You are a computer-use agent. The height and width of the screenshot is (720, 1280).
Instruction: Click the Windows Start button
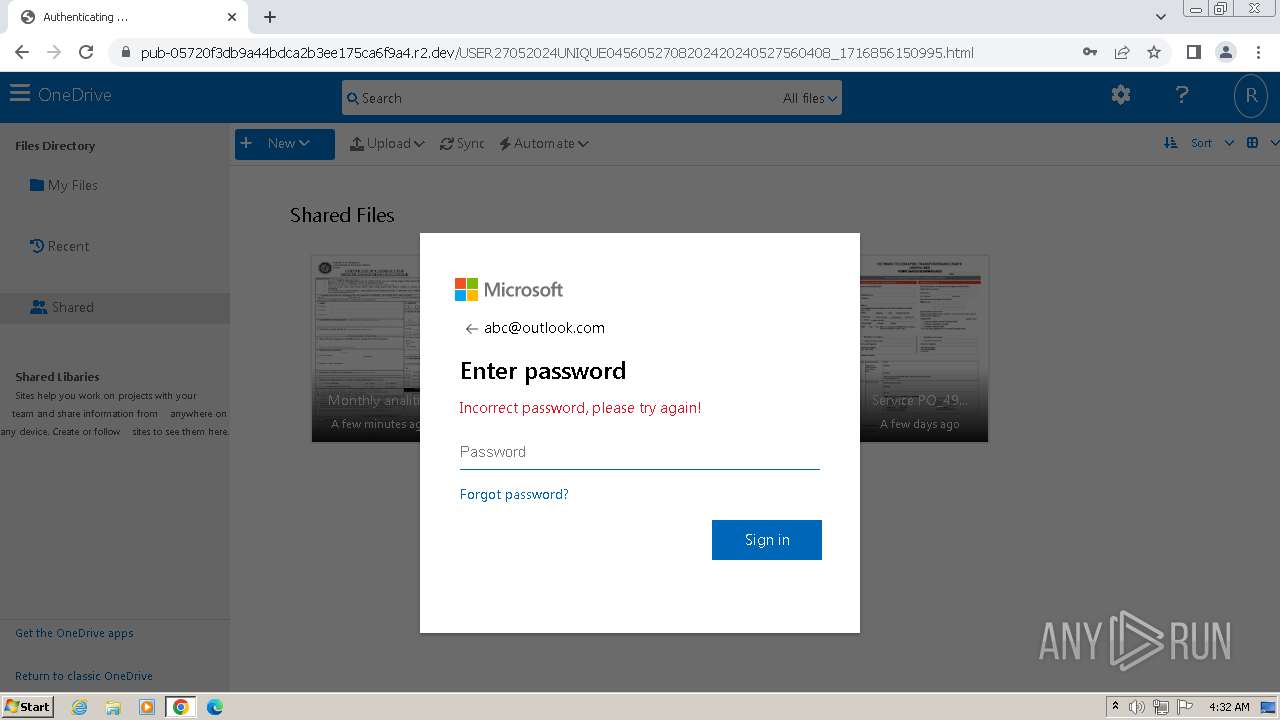pyautogui.click(x=27, y=707)
